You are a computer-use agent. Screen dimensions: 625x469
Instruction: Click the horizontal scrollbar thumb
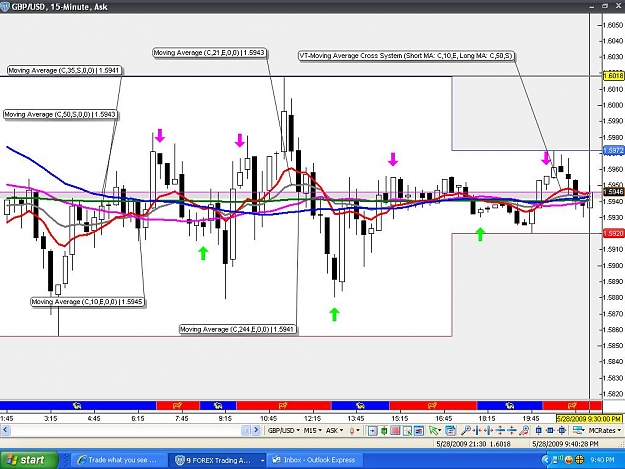tap(246, 430)
